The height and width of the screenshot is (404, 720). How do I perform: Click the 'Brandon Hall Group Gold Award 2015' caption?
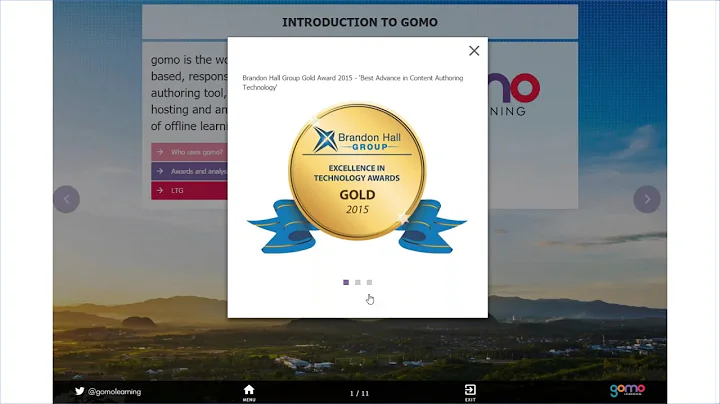coord(353,83)
